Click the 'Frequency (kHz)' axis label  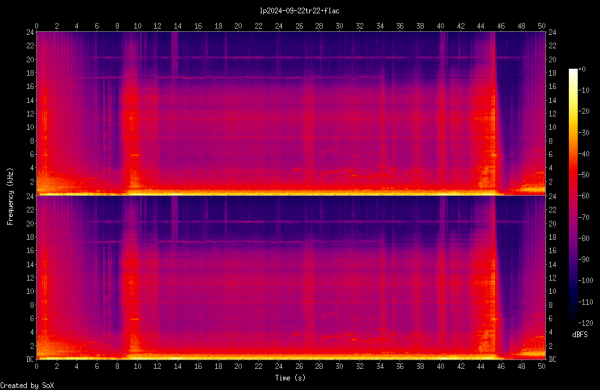pyautogui.click(x=10, y=196)
